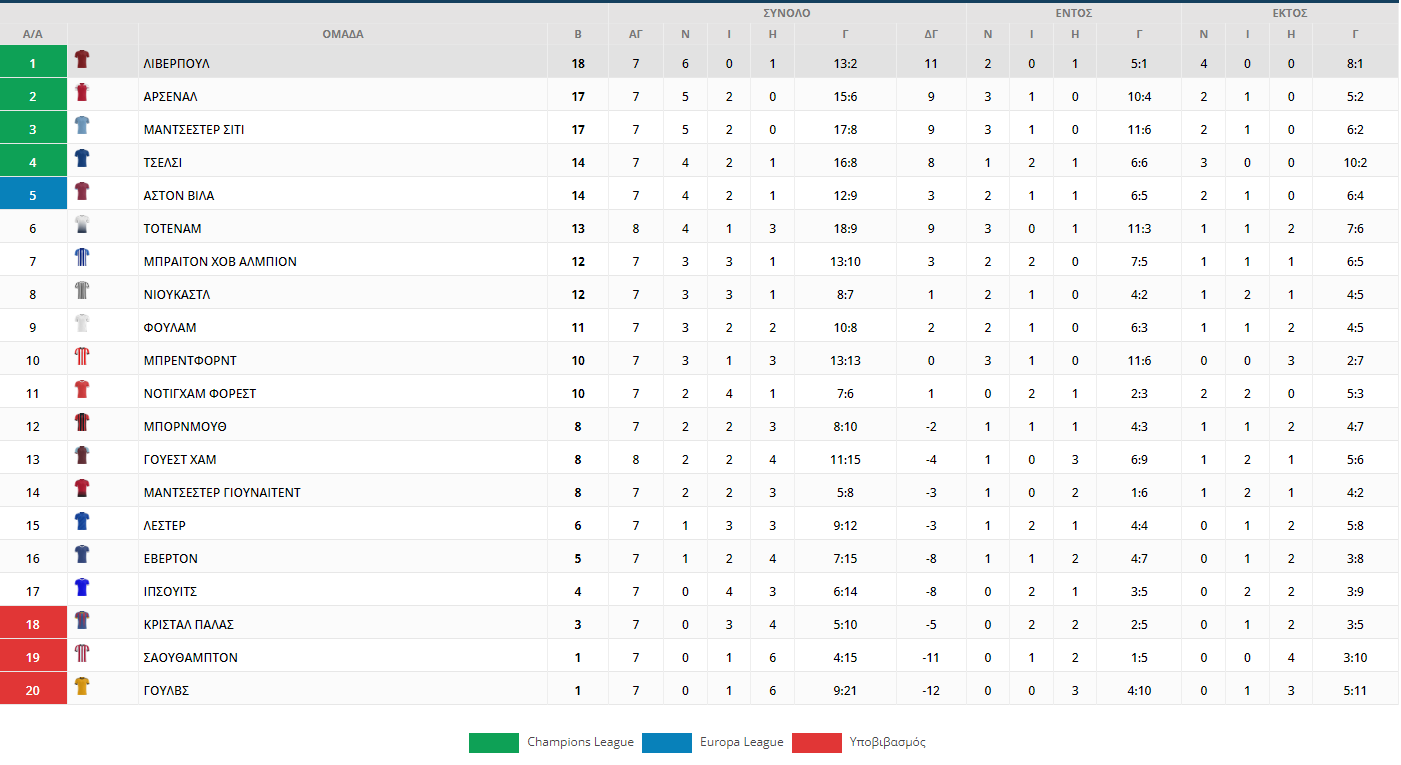
Task: Click the Liverpool (ΛΙΒΕΡΠΟΥΛ) jersey icon
Action: coord(82,60)
